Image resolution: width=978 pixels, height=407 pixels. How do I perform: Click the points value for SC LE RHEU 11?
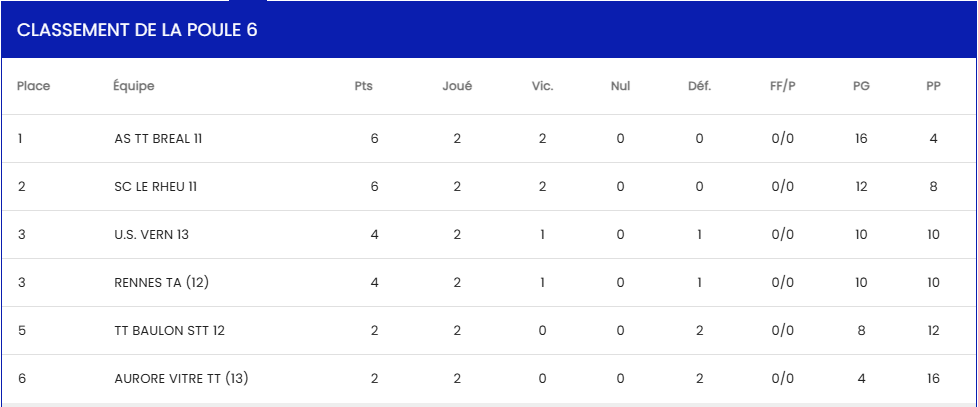click(x=374, y=187)
